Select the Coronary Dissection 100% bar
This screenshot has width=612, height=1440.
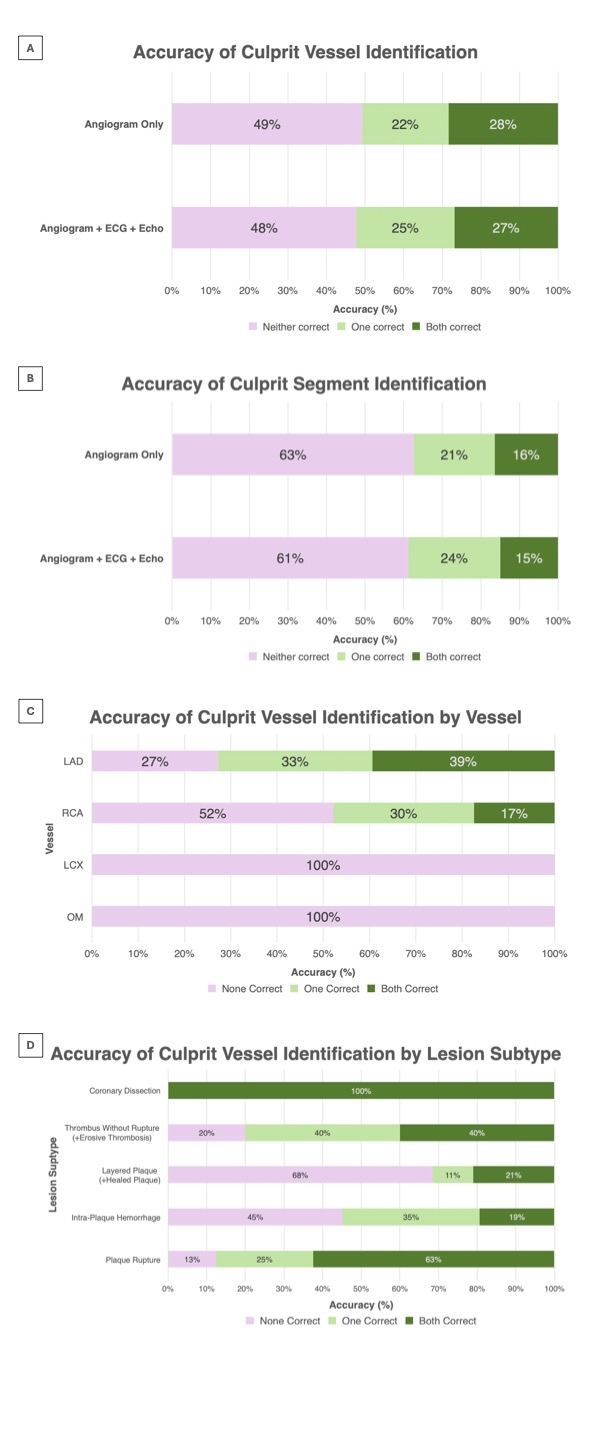pos(361,1090)
